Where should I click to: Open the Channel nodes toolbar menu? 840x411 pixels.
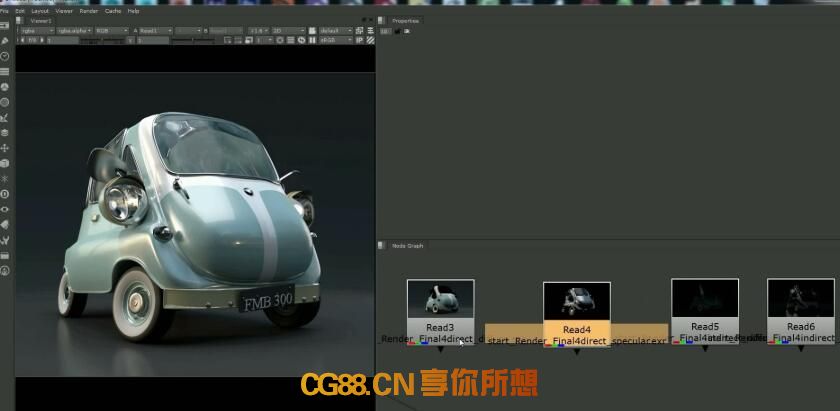5,71
